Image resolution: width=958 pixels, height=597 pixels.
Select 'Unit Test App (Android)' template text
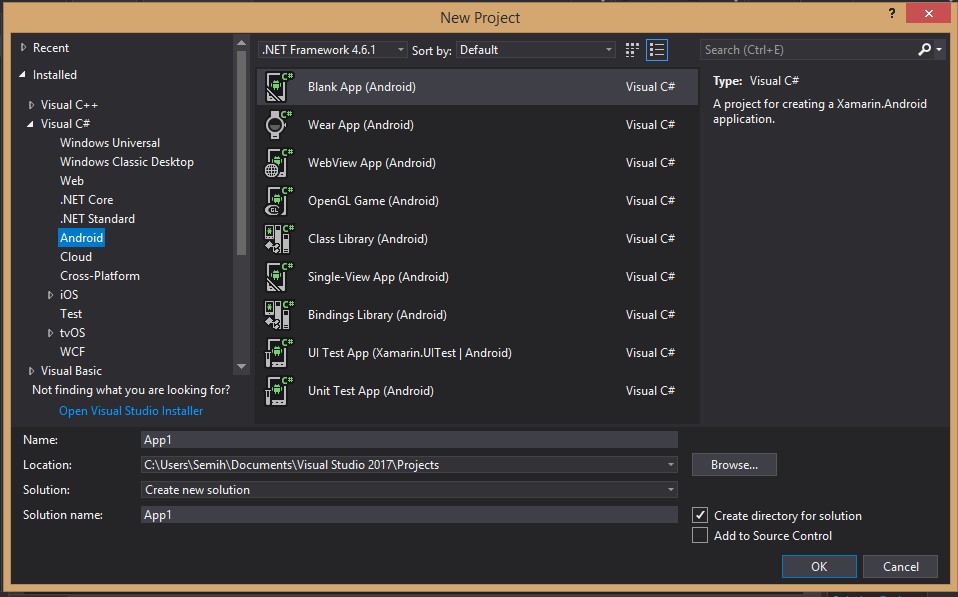(370, 390)
